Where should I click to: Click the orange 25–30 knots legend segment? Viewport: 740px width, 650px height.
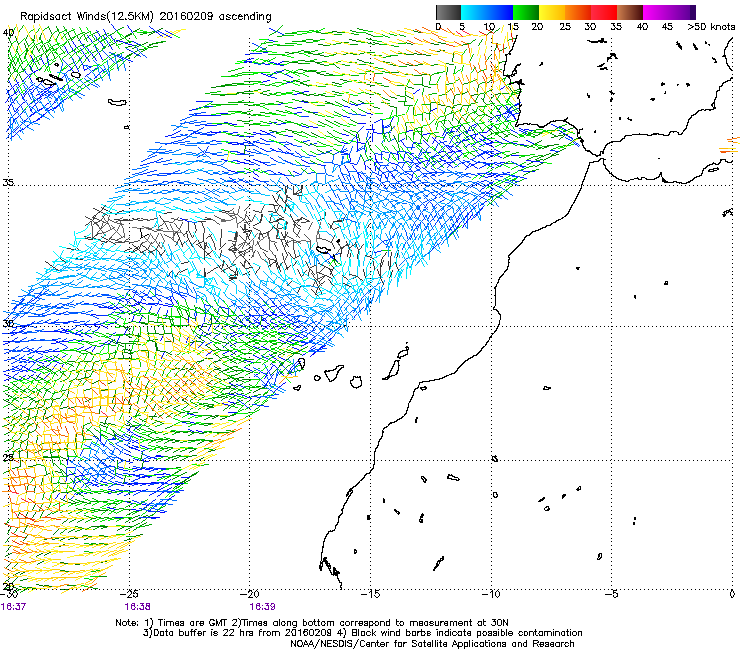pyautogui.click(x=578, y=12)
